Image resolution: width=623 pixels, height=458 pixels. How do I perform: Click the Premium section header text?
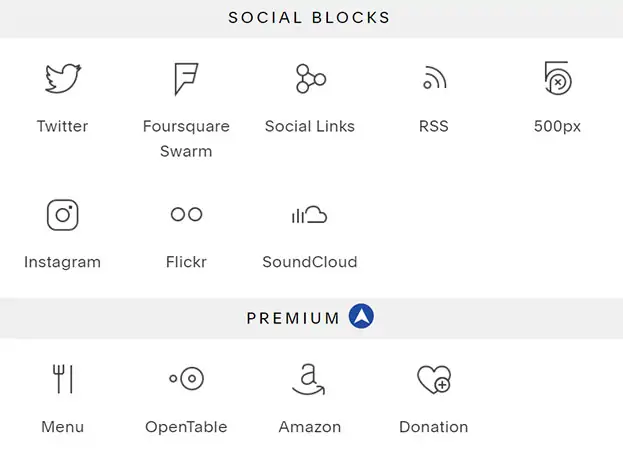tap(293, 318)
